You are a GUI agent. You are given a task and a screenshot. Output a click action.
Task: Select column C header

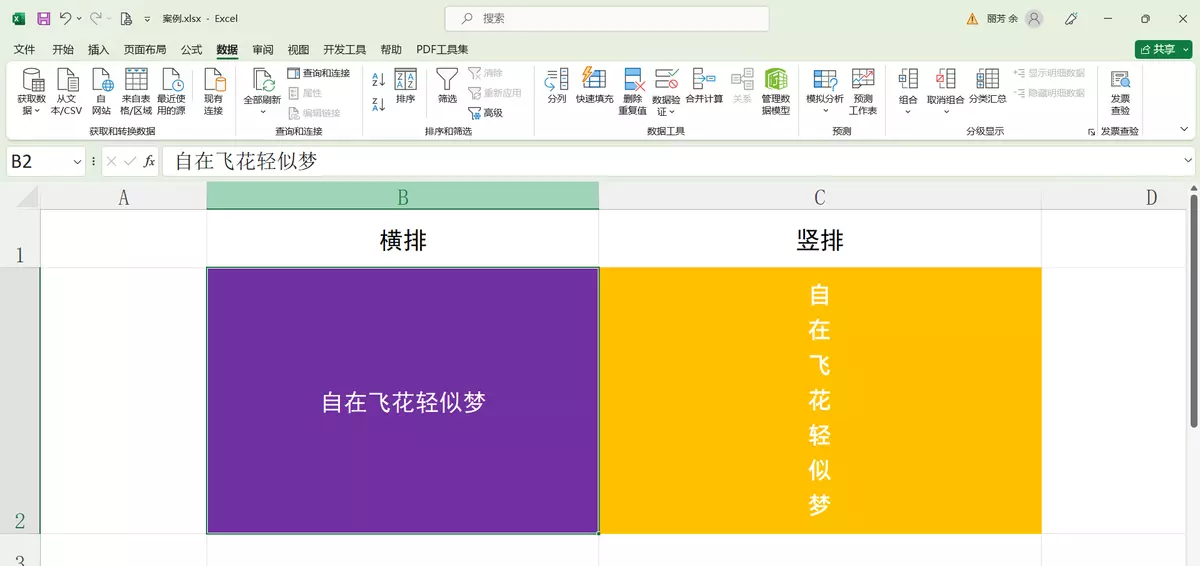tap(820, 196)
